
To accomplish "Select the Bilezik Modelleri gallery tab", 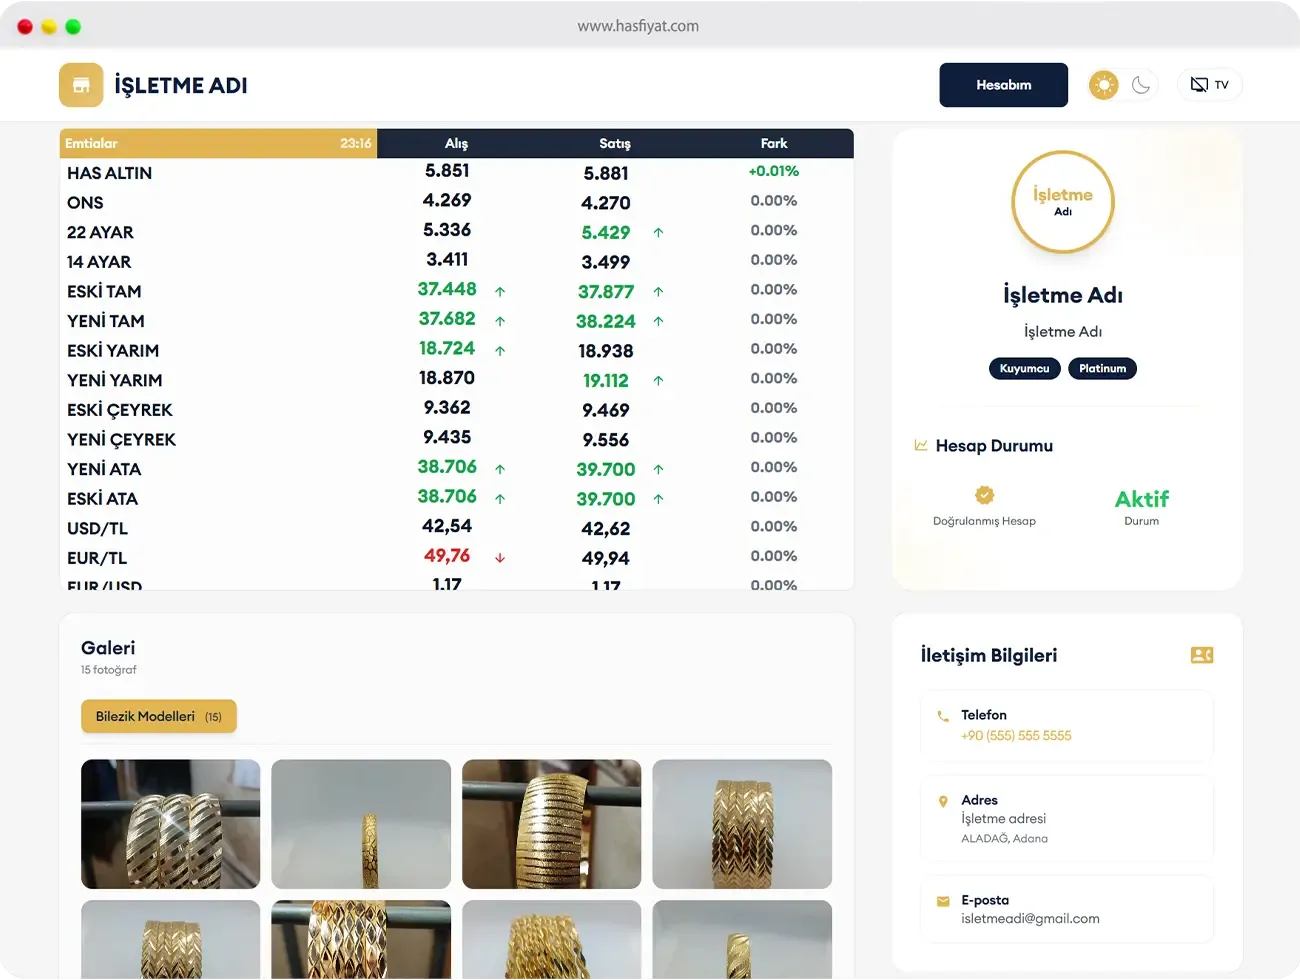I will (159, 716).
